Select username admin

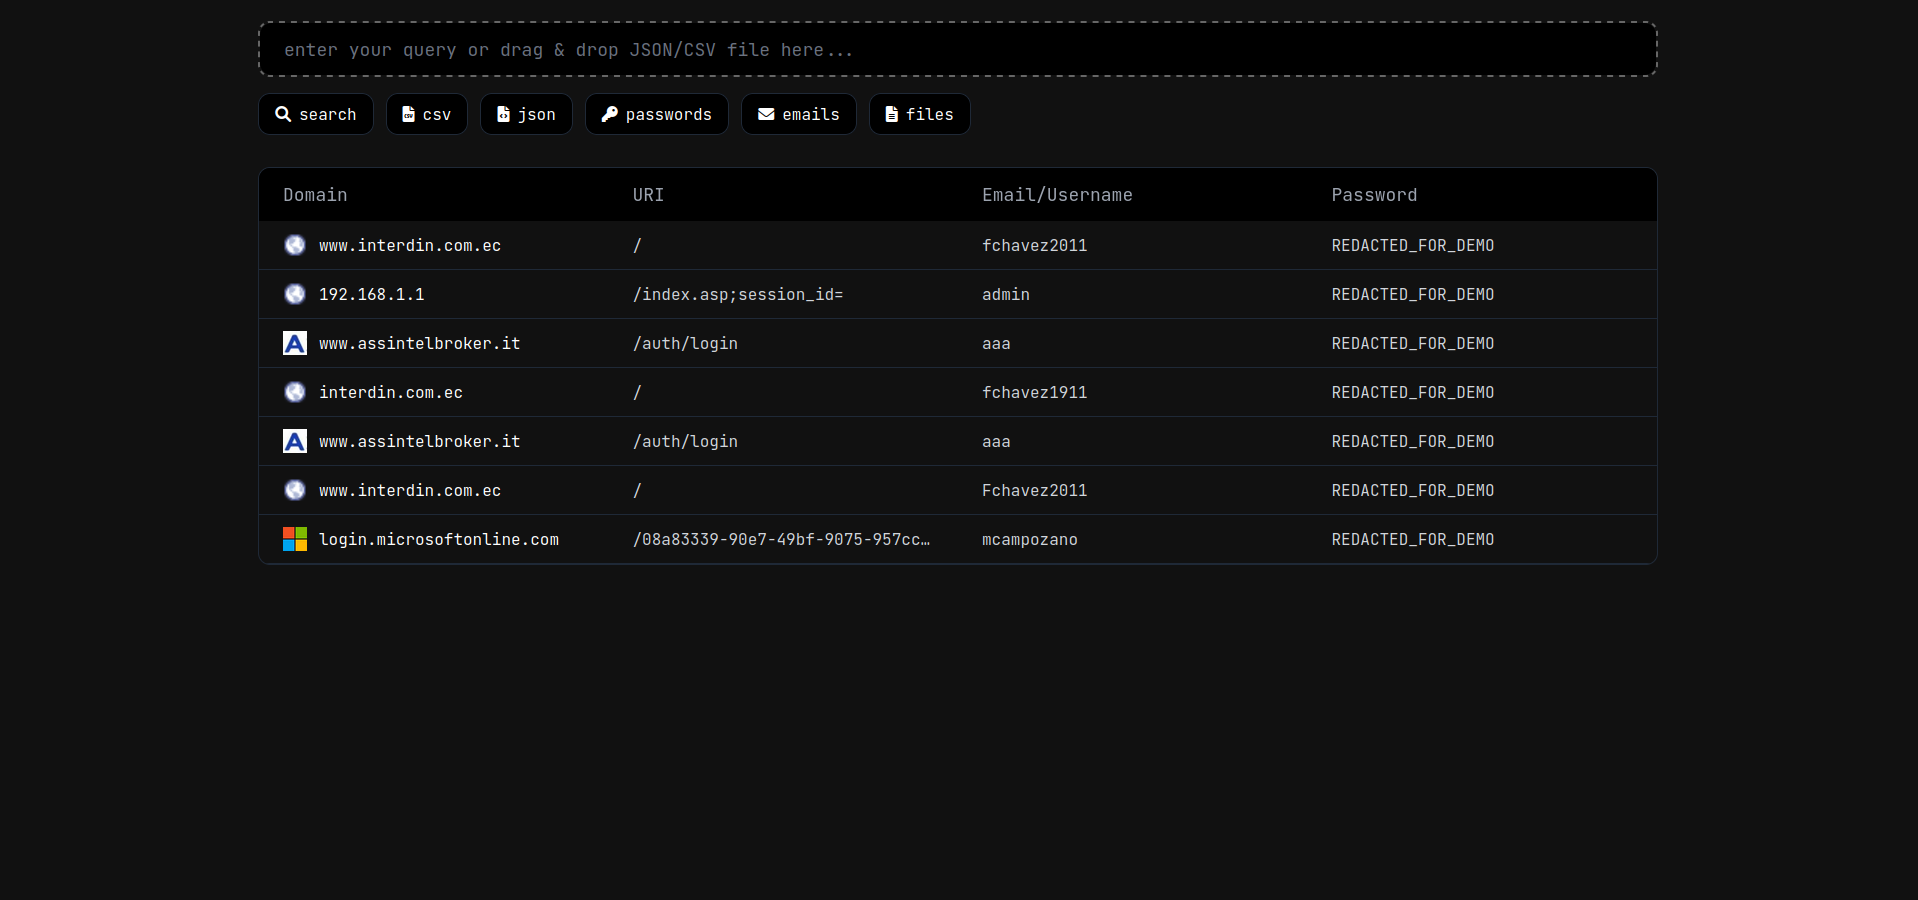pyautogui.click(x=1006, y=294)
